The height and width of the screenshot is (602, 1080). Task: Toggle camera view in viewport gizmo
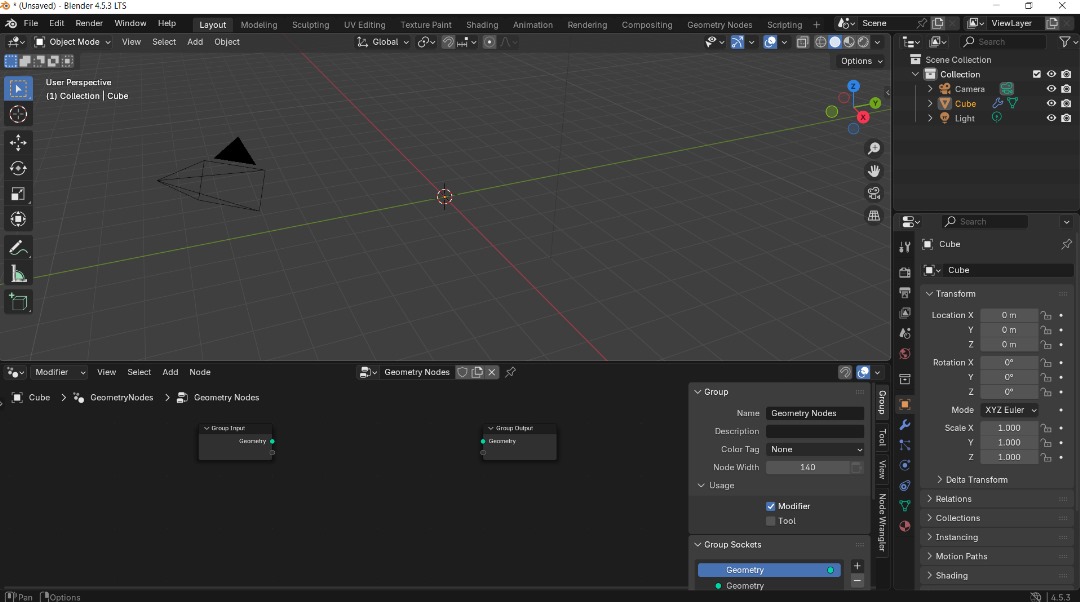[x=874, y=193]
